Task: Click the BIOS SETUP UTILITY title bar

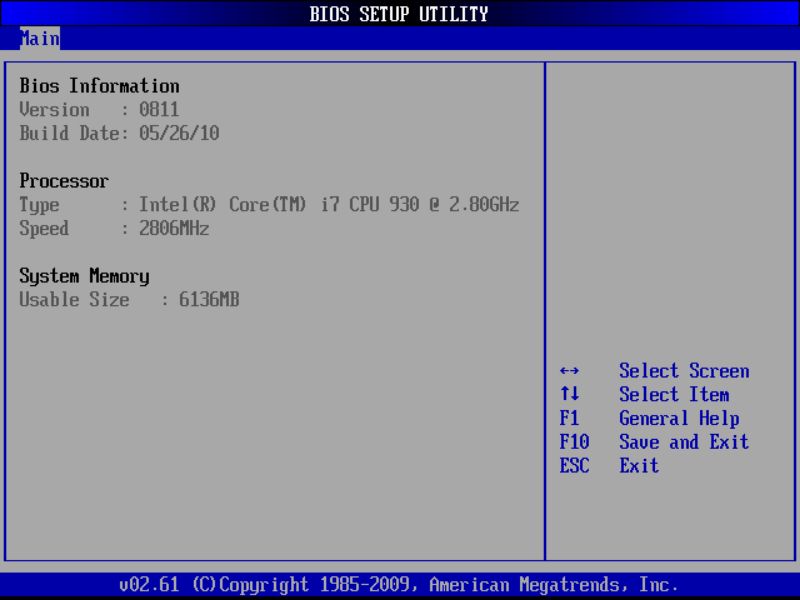Action: point(400,14)
